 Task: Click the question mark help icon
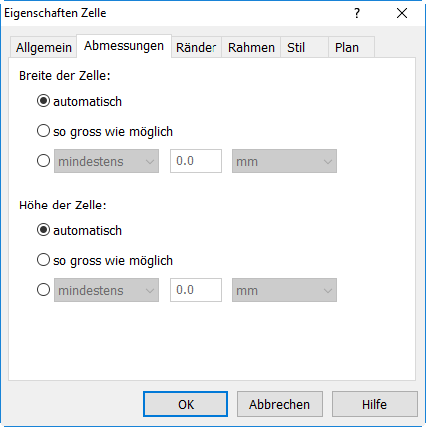point(357,13)
